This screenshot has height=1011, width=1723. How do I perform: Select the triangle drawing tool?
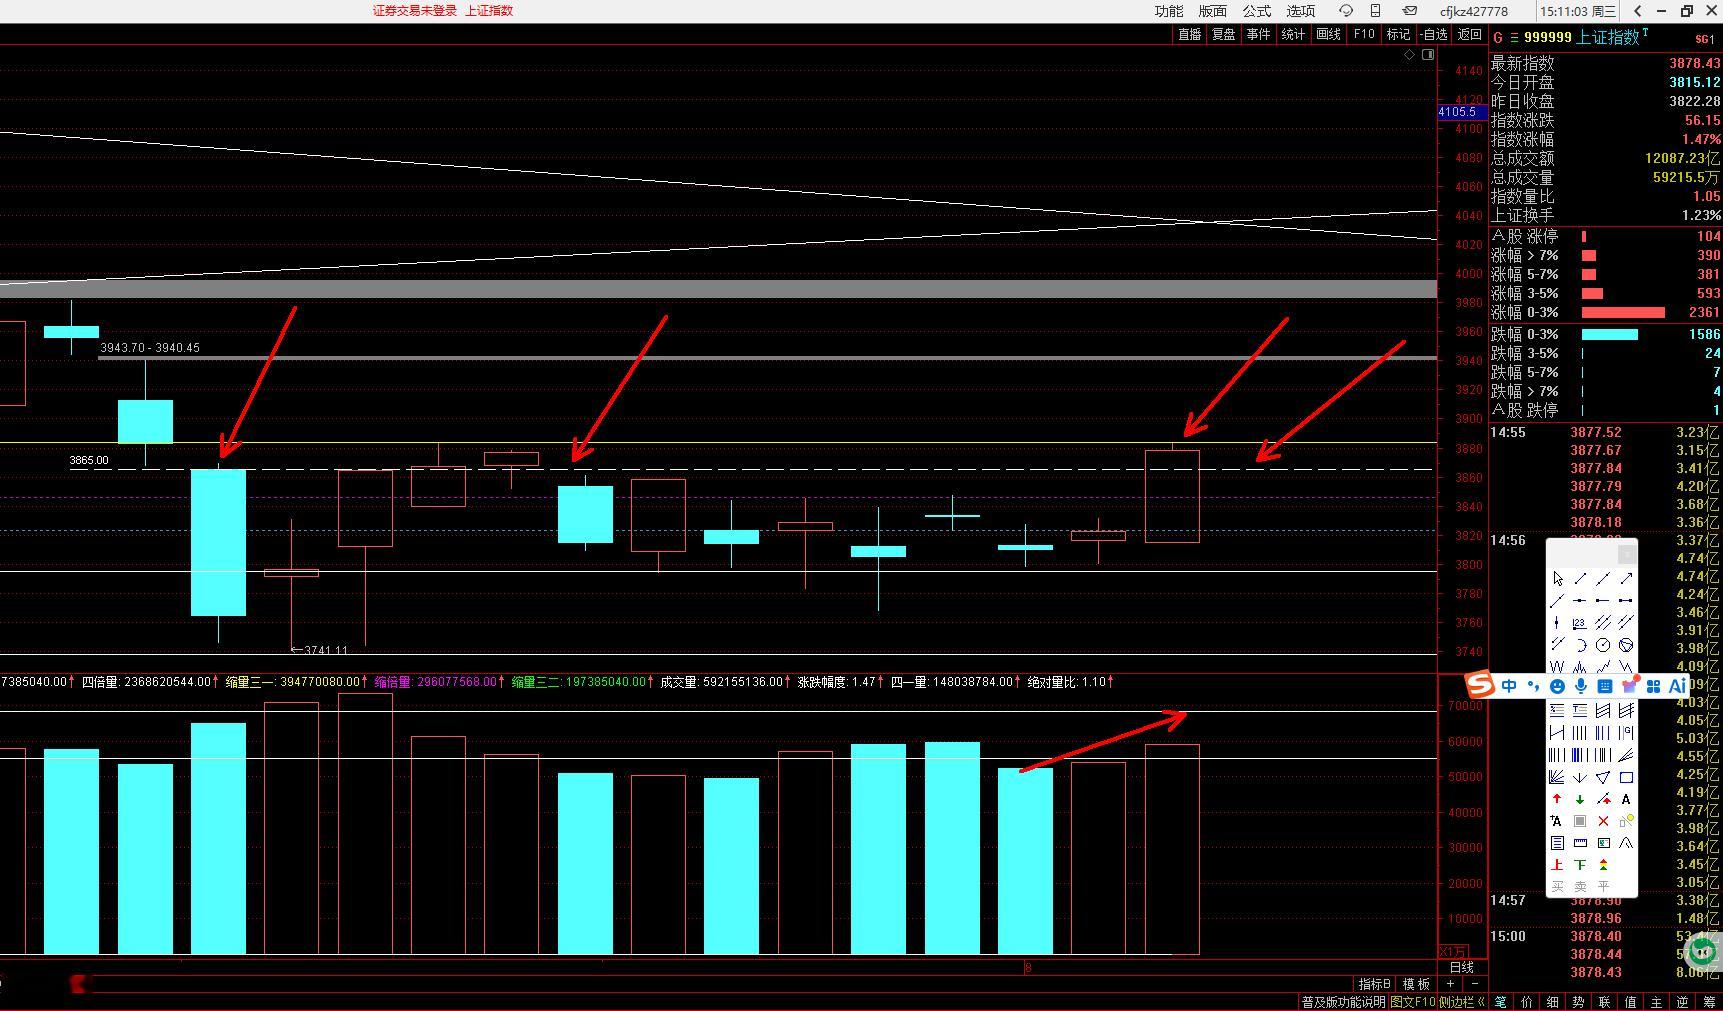click(1603, 777)
